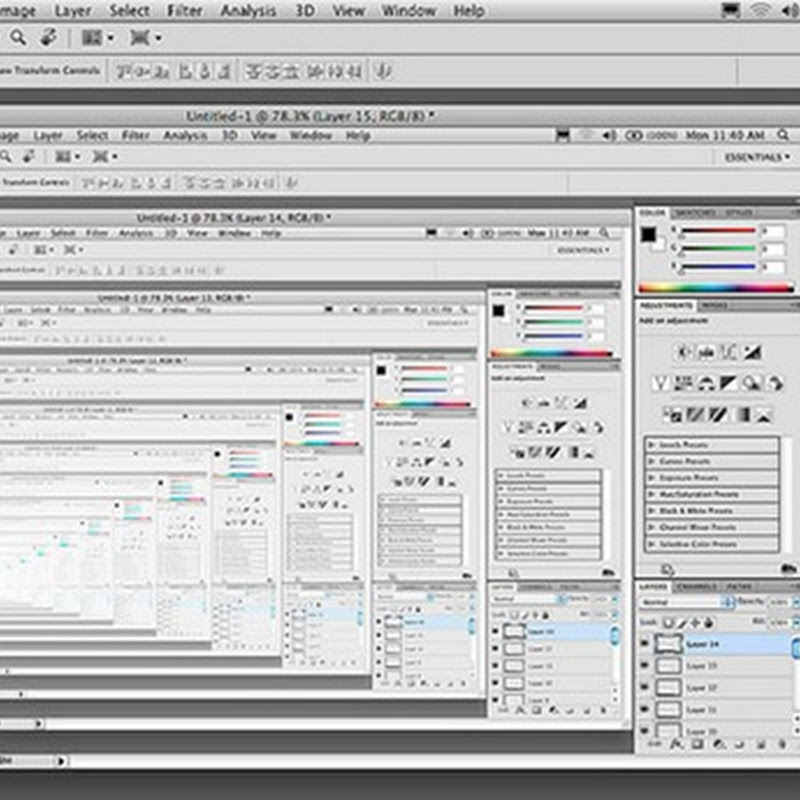The height and width of the screenshot is (800, 800).
Task: Click the Threshold icon in the largest Adjustments panel
Action: [718, 415]
